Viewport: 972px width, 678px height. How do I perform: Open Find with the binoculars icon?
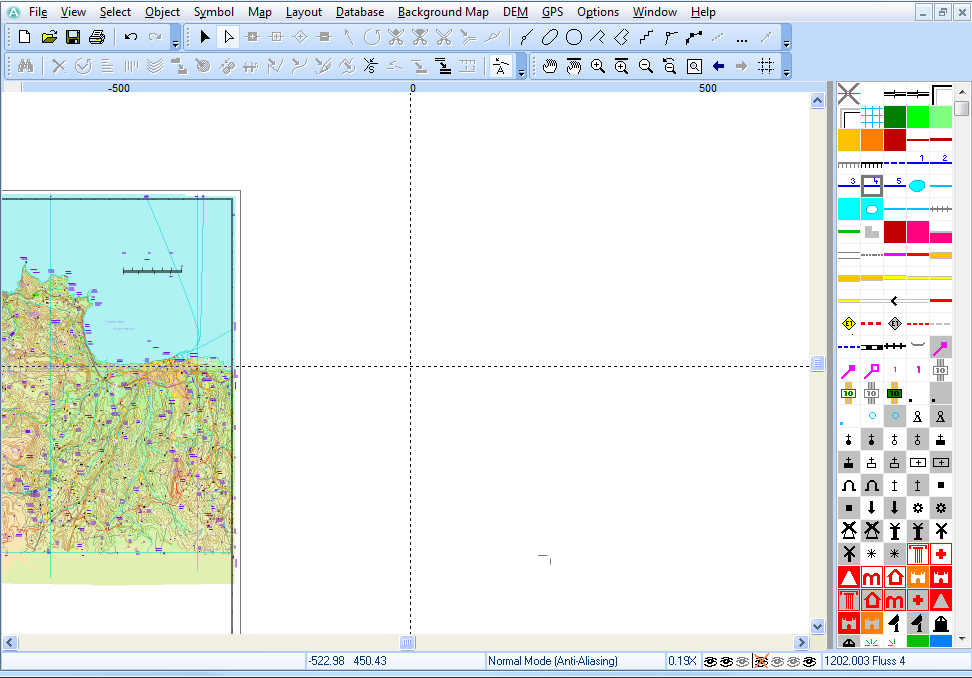pyautogui.click(x=25, y=66)
